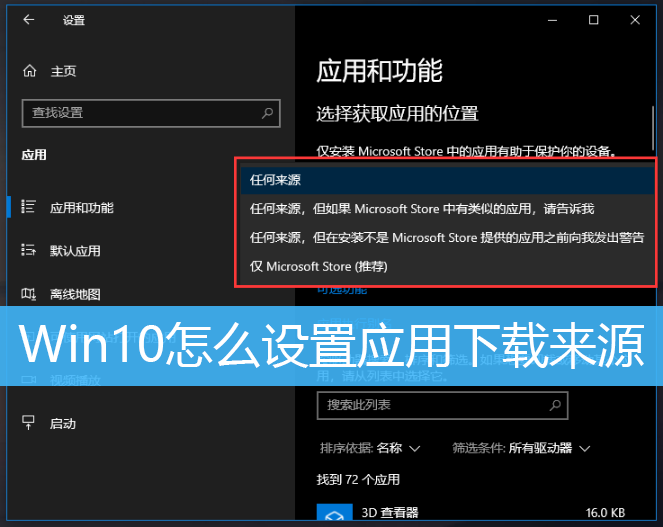Open 默认应用 sidebar icon
The image size is (663, 527).
29,251
